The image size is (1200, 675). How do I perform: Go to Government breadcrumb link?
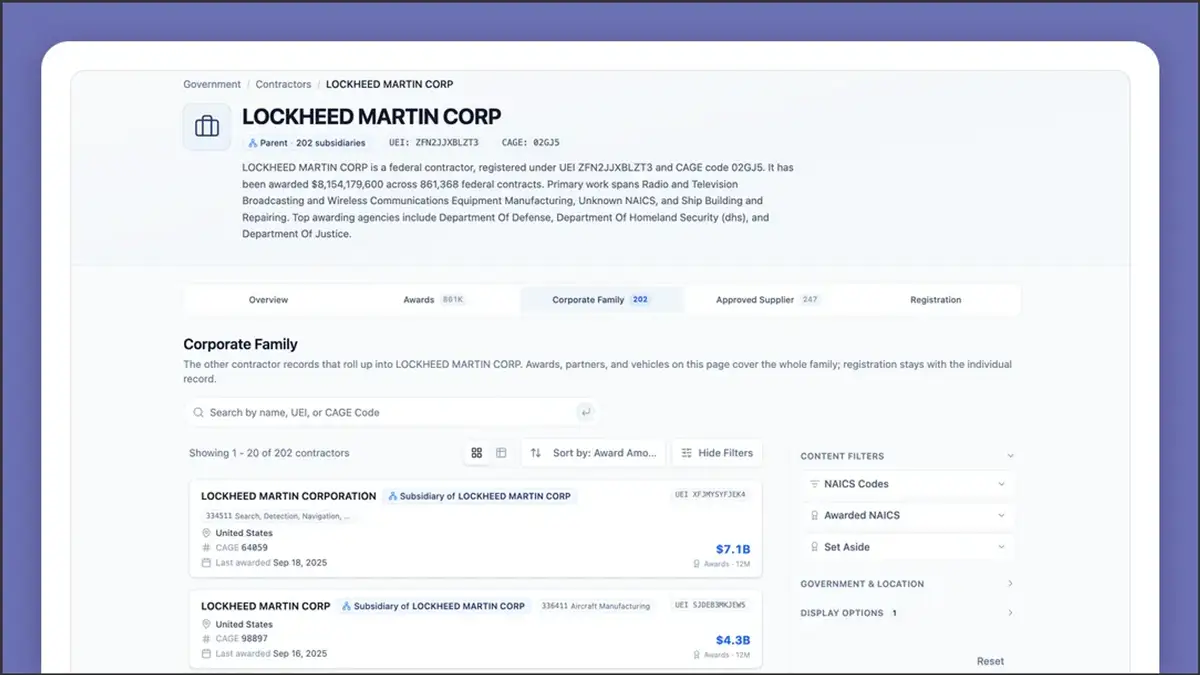click(x=212, y=85)
